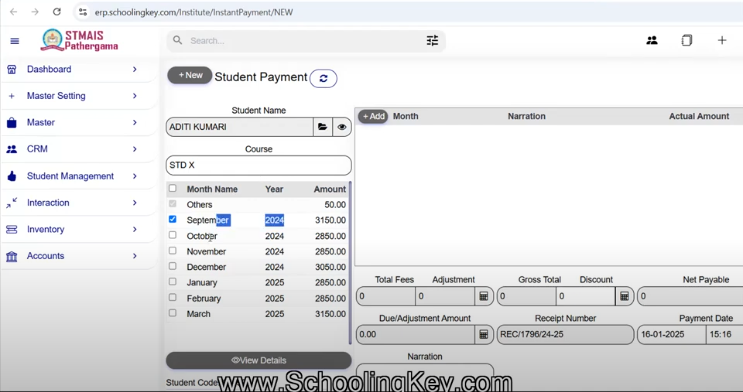Screen dimensions: 743x392
Task: Click the Receipt Number field
Action: coord(565,335)
